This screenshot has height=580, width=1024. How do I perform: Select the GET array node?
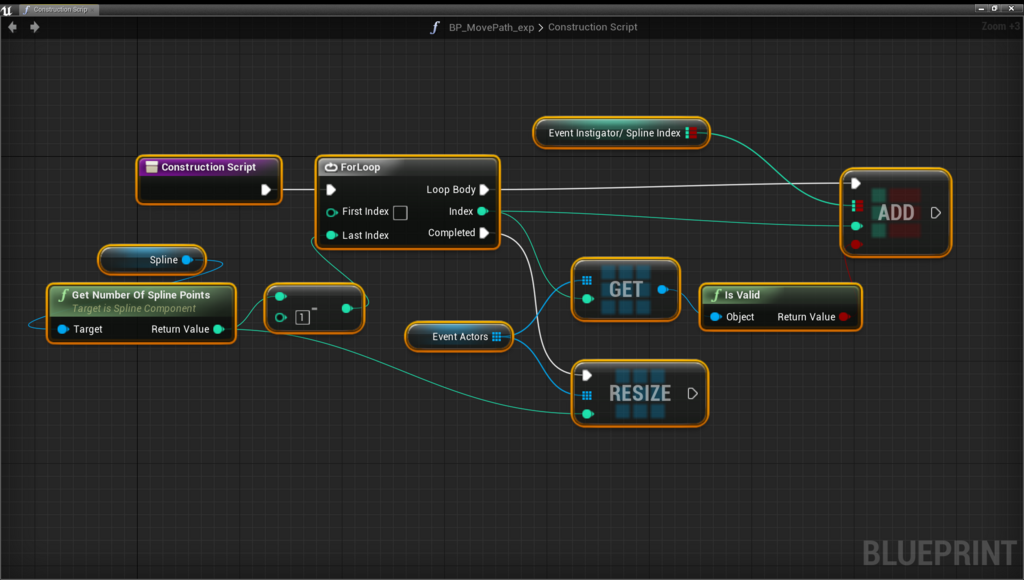(x=626, y=289)
